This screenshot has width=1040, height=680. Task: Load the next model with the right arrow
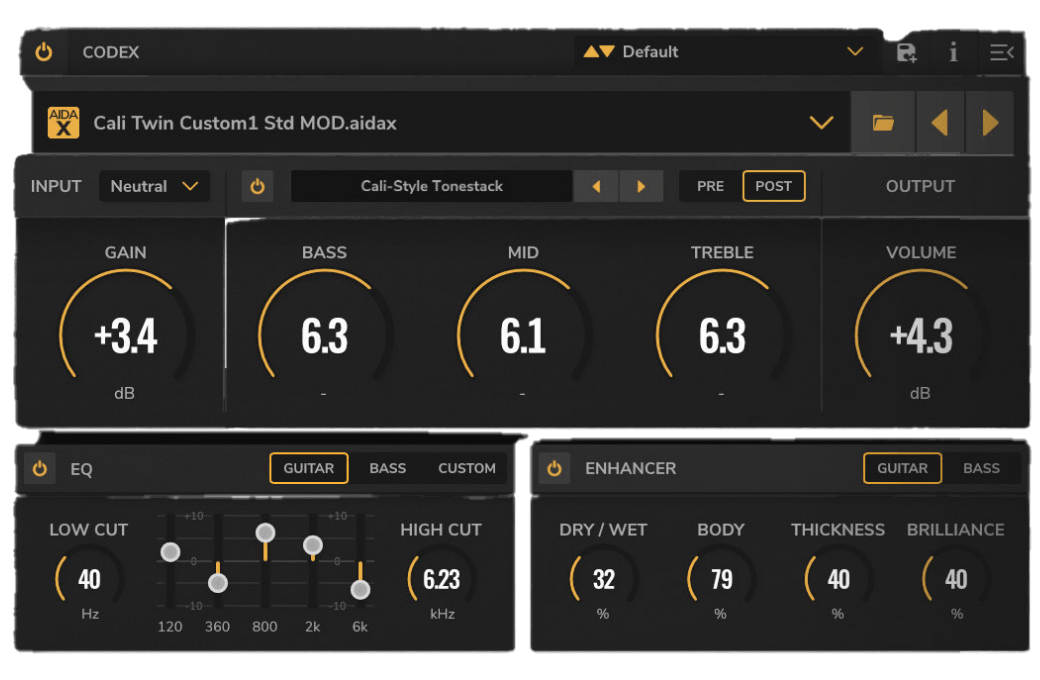pos(990,123)
